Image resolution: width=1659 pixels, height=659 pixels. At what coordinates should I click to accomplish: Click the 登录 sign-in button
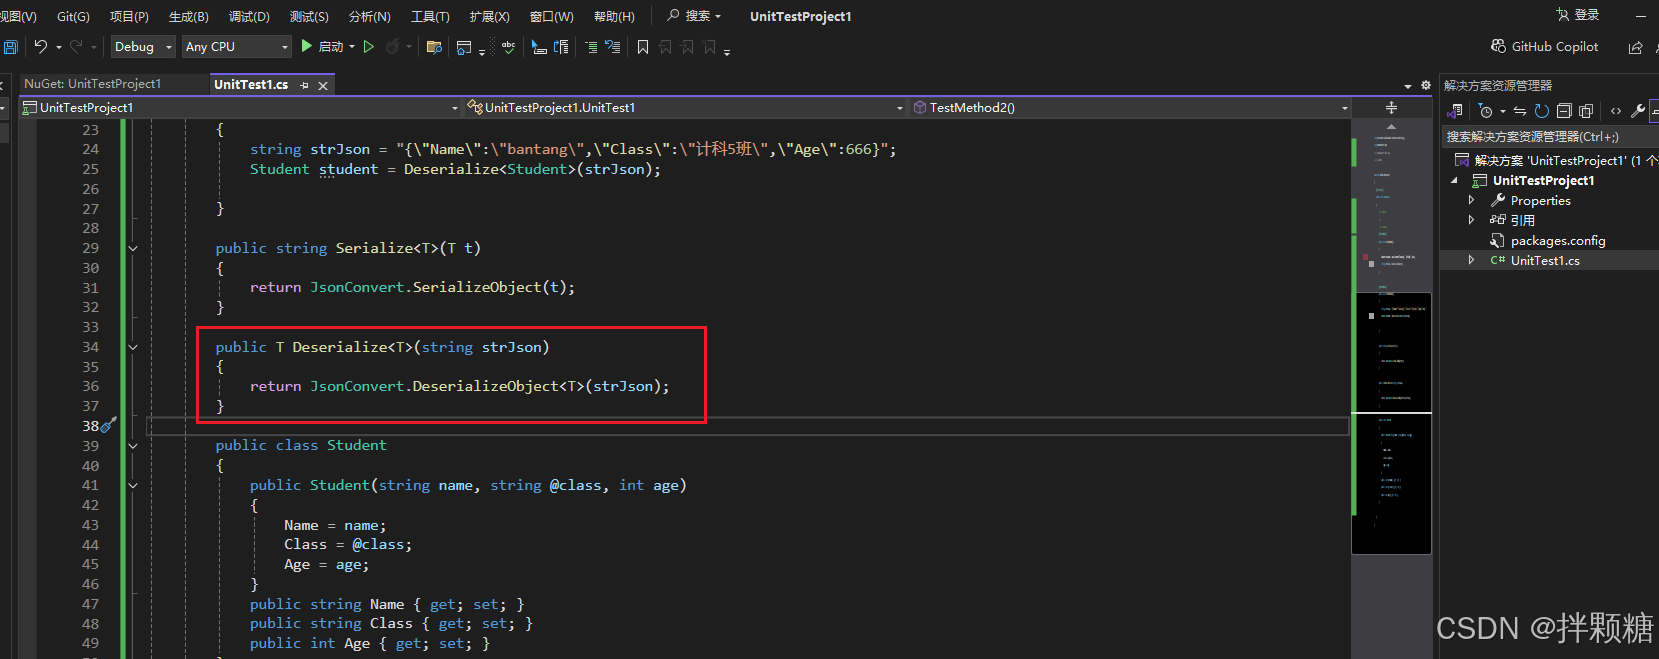coord(1577,15)
